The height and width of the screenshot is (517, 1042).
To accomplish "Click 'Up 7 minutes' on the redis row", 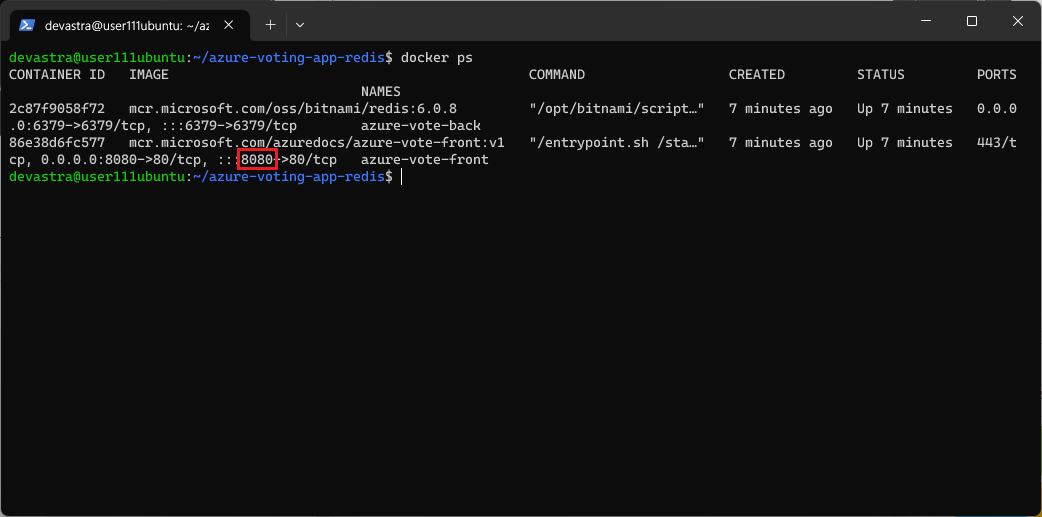I will click(x=904, y=109).
